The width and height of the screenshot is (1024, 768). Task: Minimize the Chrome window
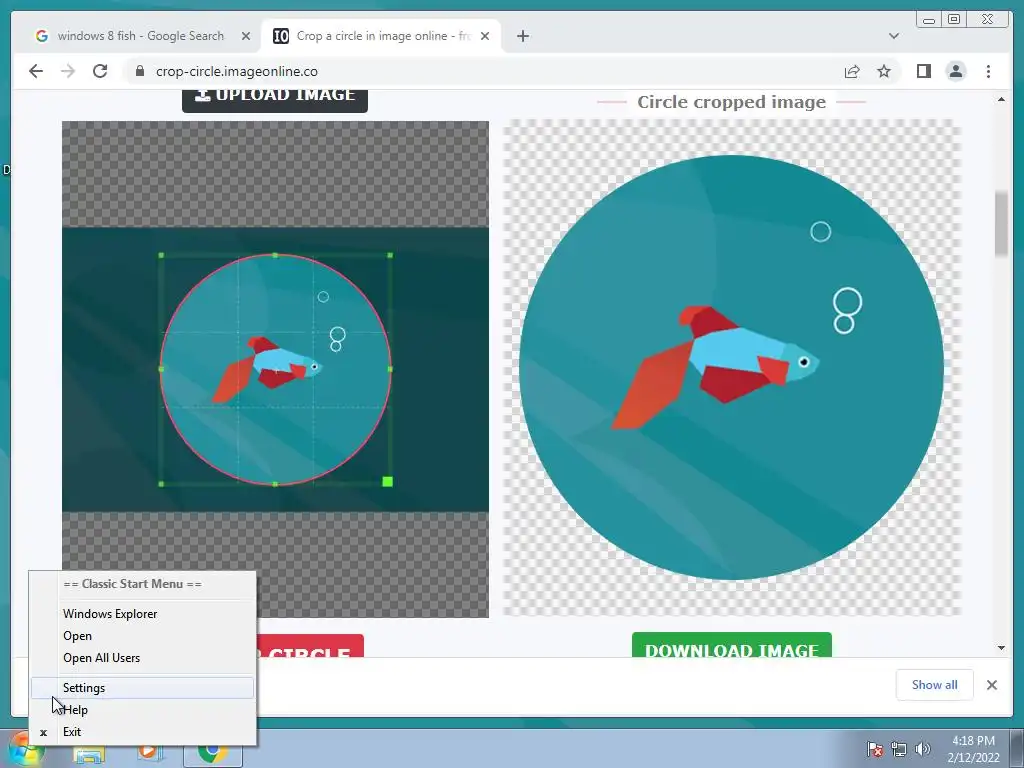pyautogui.click(x=929, y=20)
